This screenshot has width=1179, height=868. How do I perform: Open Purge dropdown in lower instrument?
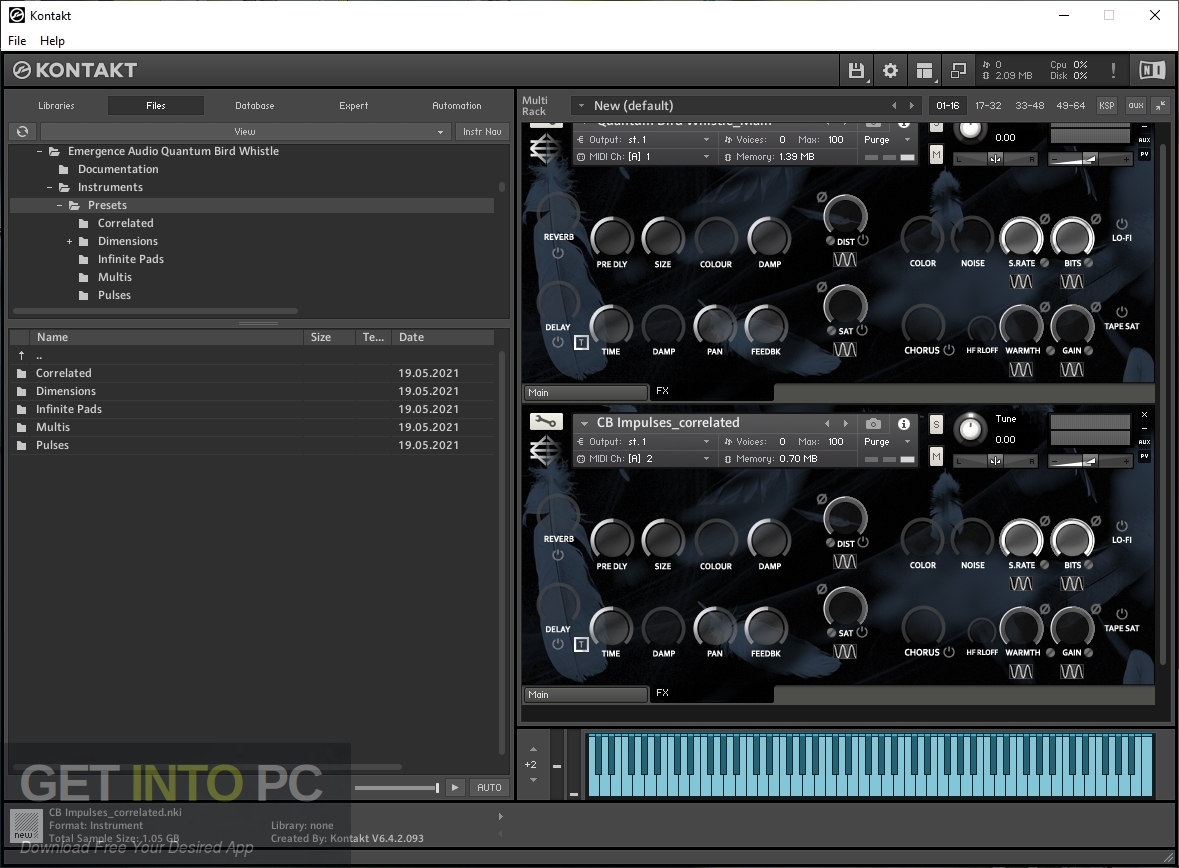click(887, 442)
